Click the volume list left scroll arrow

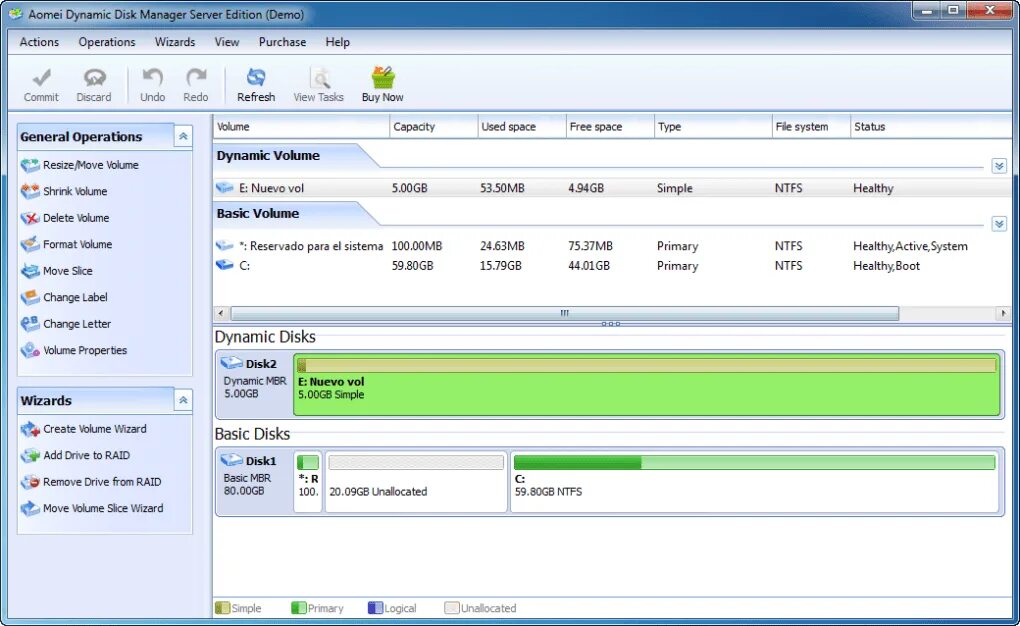pos(221,313)
